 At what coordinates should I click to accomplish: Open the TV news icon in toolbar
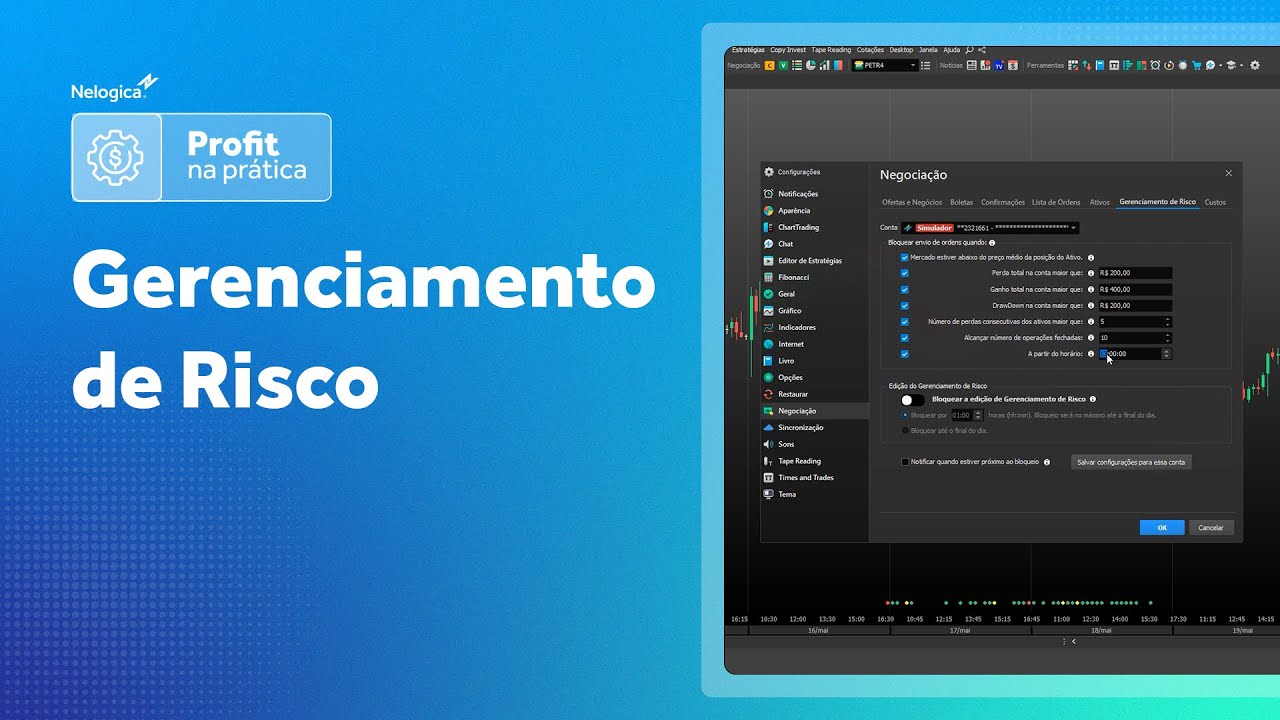[999, 65]
